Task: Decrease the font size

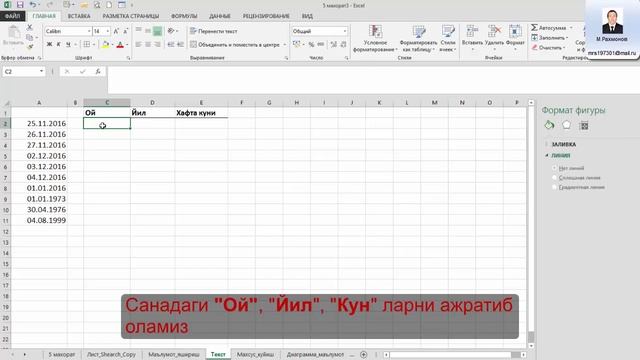Action: click(125, 31)
